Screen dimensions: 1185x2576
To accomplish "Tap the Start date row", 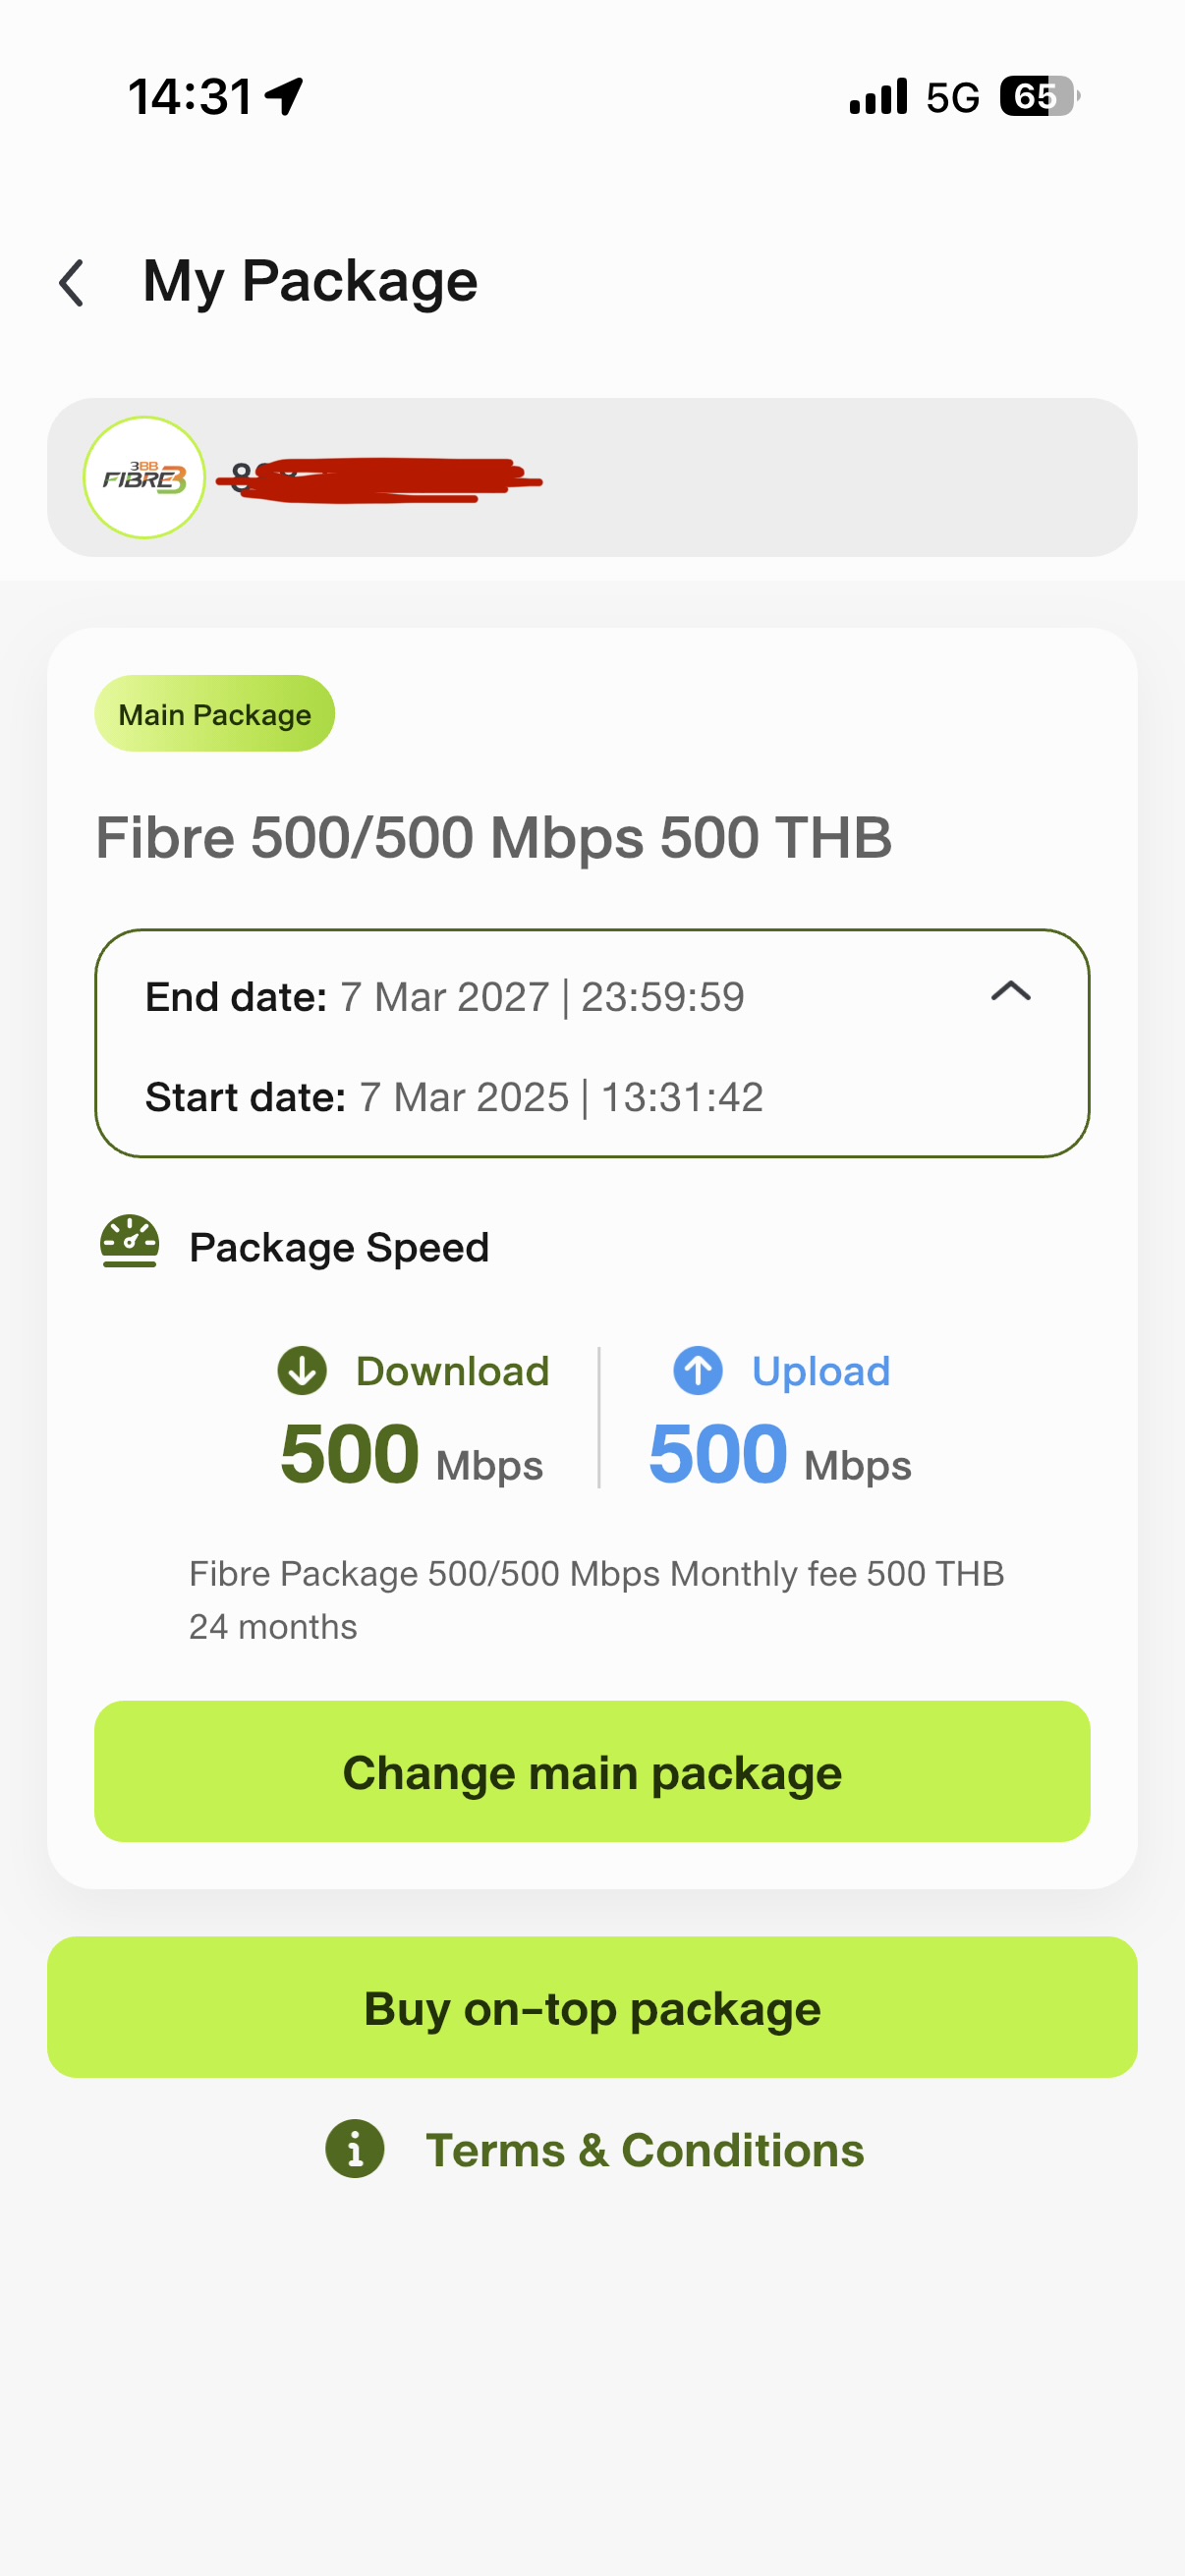I will coord(454,1097).
